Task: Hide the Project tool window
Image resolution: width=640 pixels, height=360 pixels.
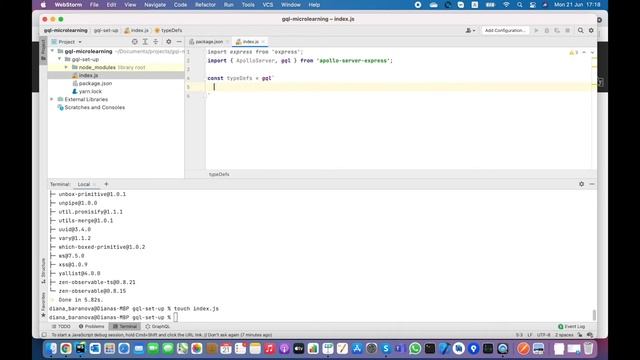Action: coord(179,42)
